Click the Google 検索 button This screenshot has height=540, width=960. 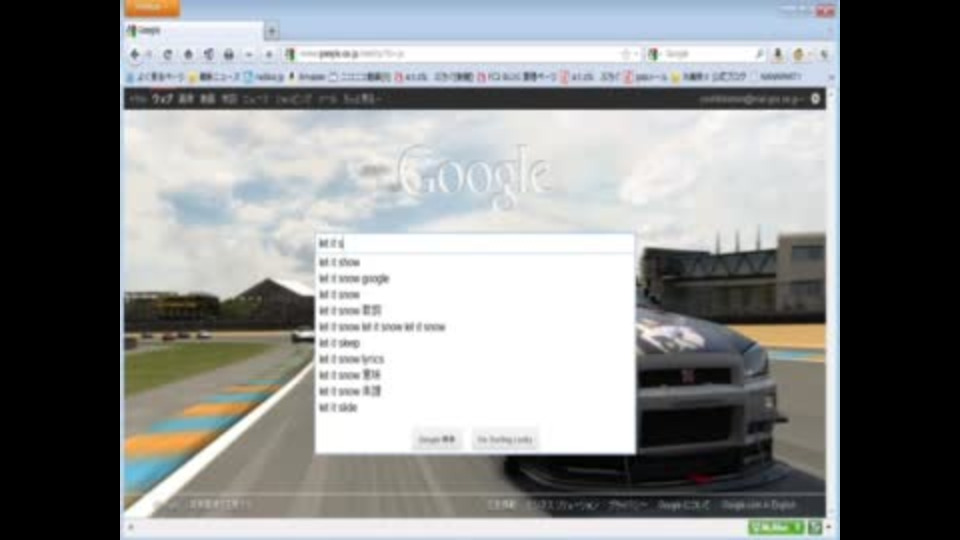437,440
